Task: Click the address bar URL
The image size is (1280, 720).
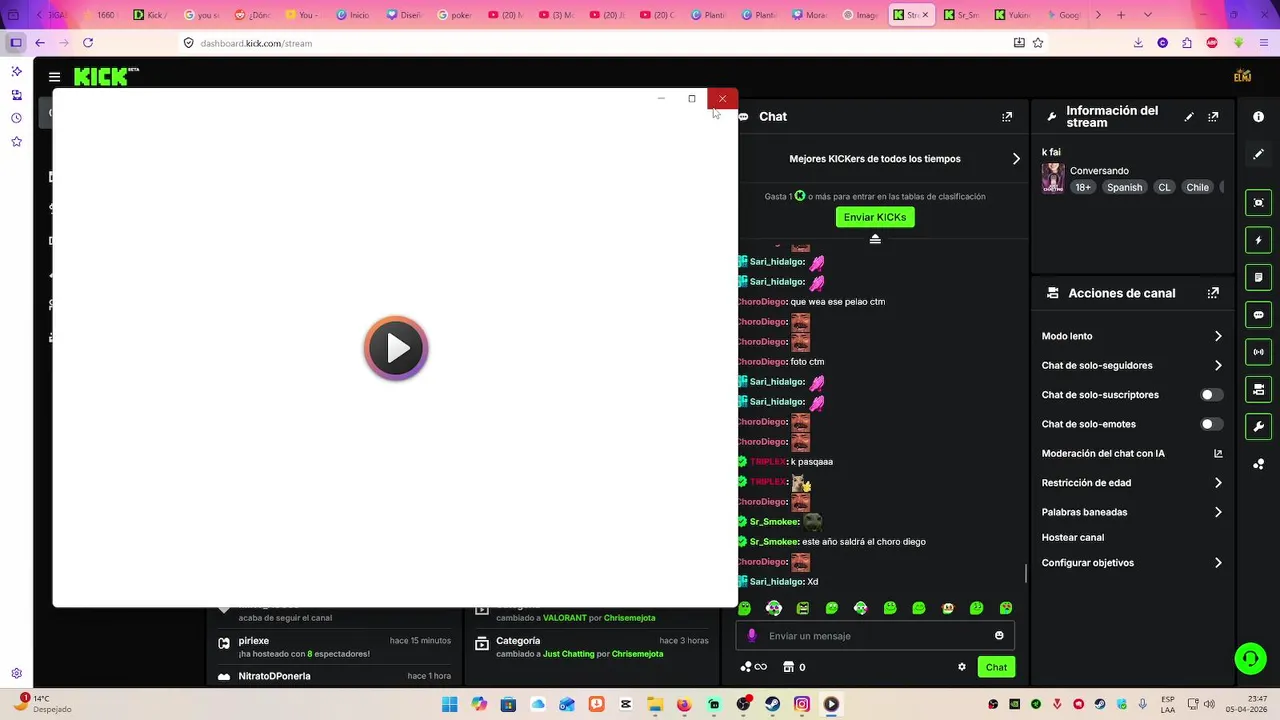Action: pos(256,43)
